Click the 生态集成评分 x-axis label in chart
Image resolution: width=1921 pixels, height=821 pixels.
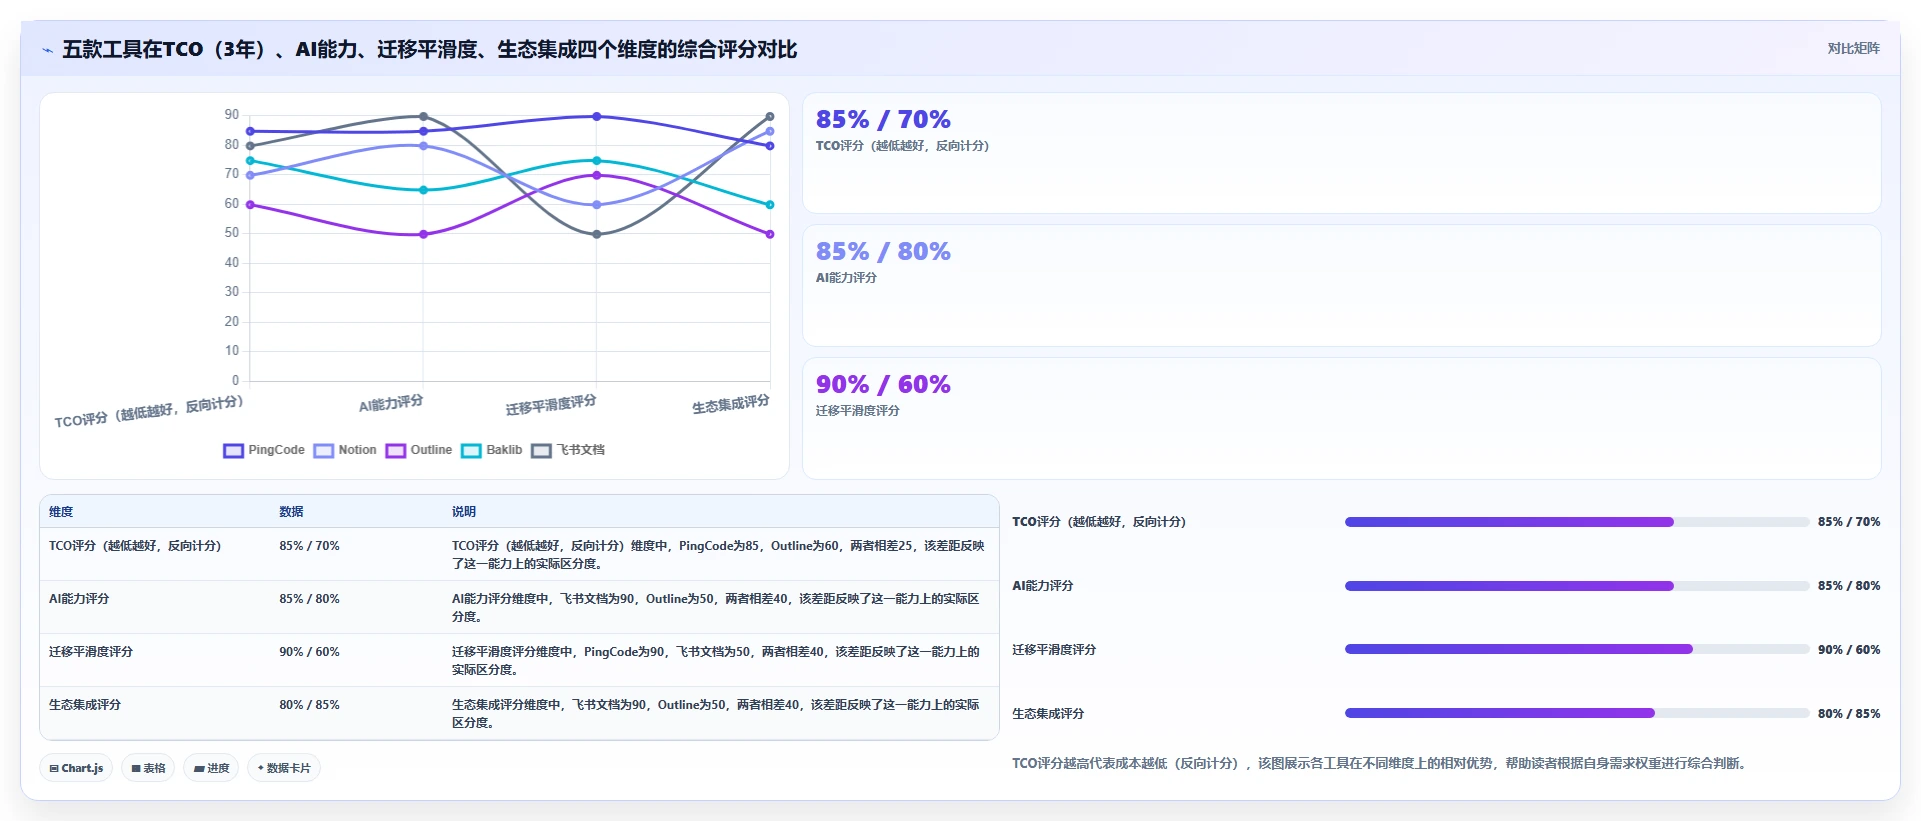pyautogui.click(x=731, y=404)
